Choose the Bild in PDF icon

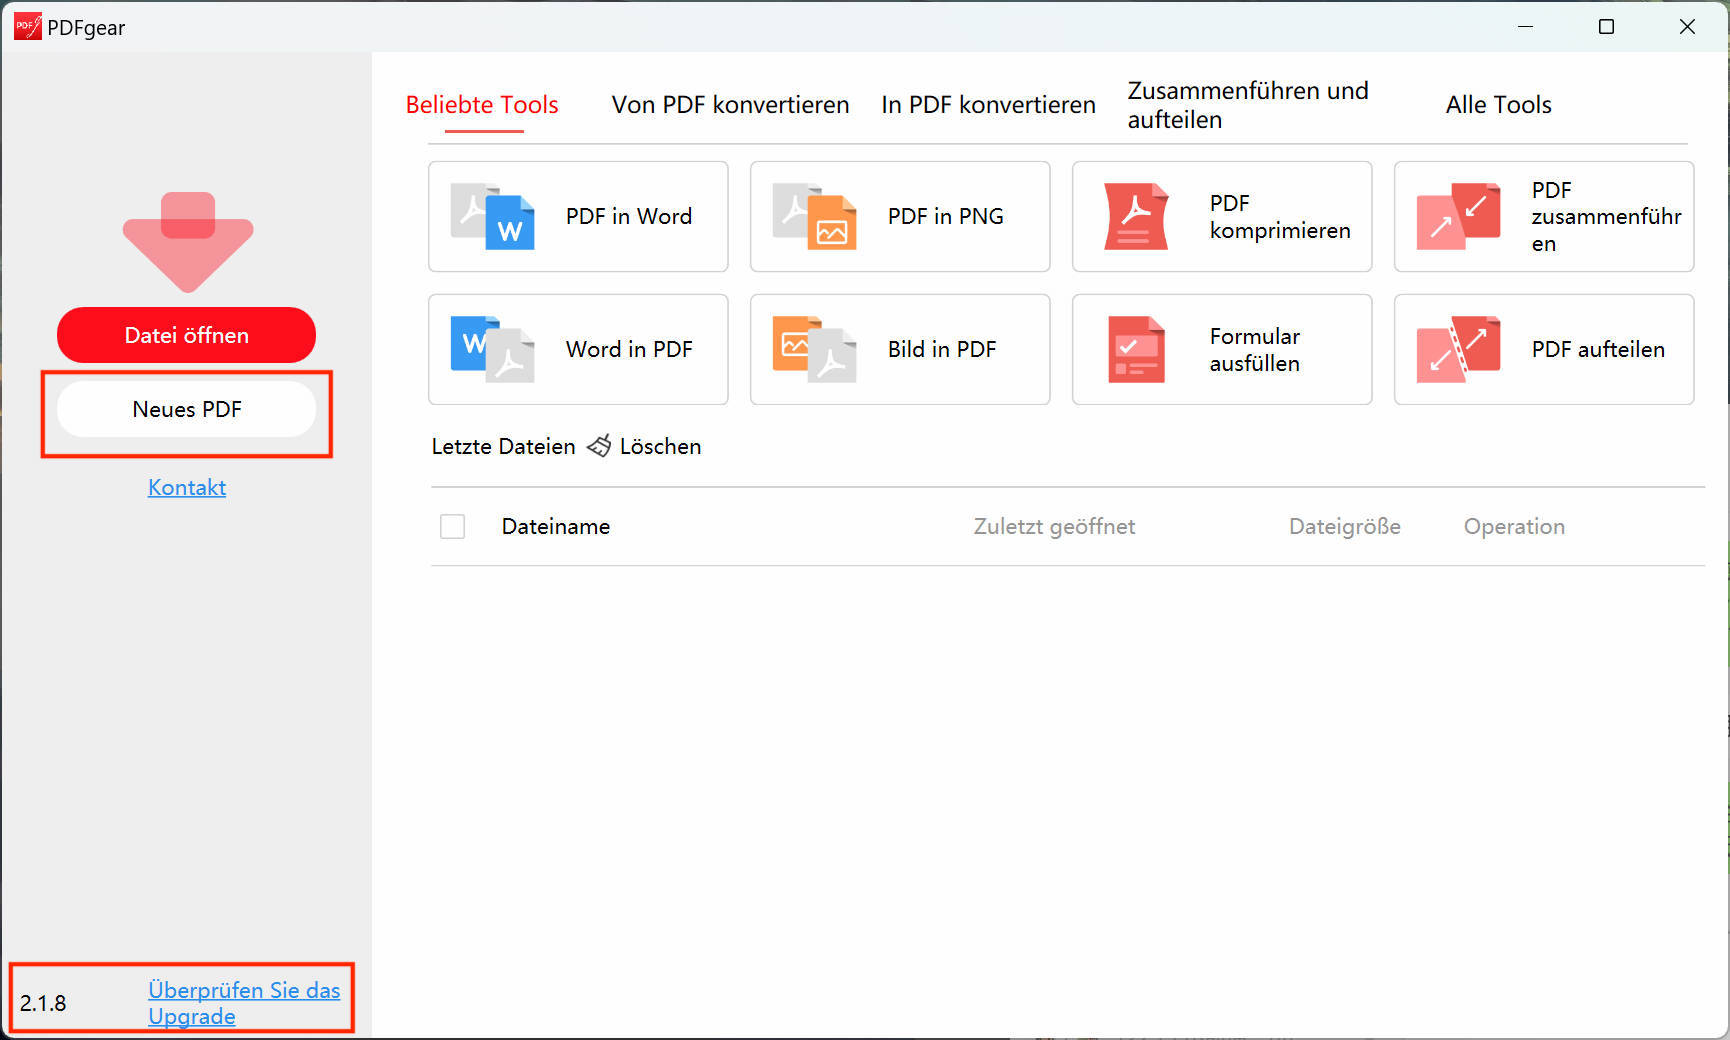(814, 349)
